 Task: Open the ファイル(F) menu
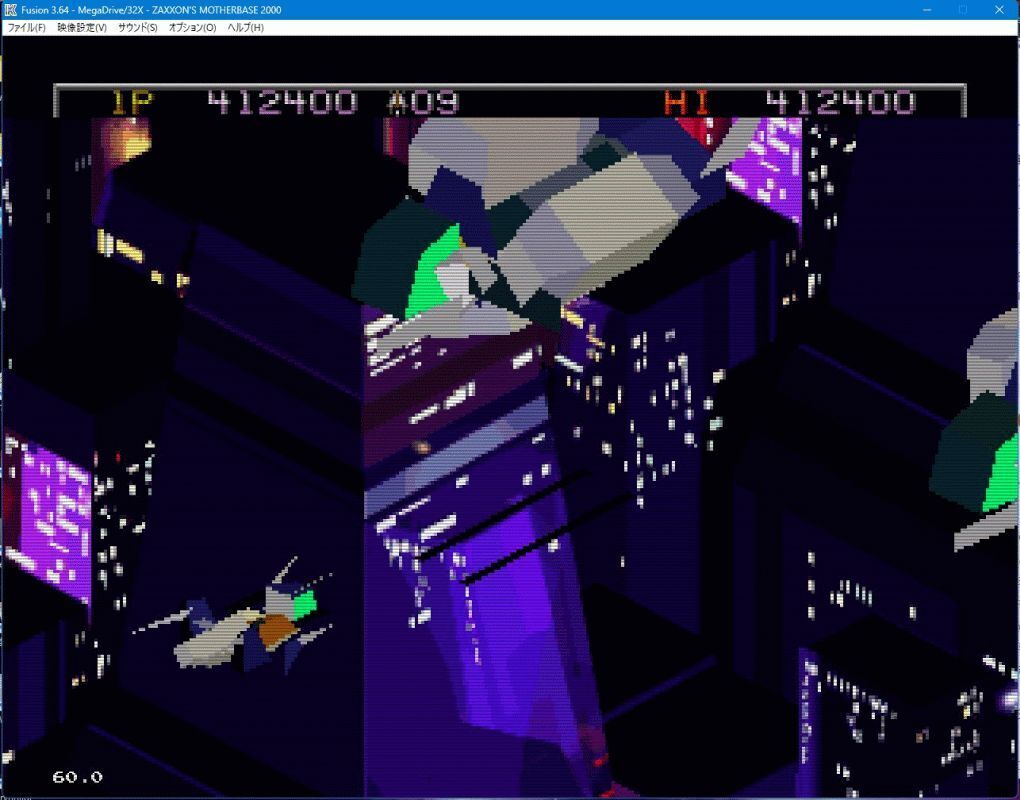click(x=26, y=27)
